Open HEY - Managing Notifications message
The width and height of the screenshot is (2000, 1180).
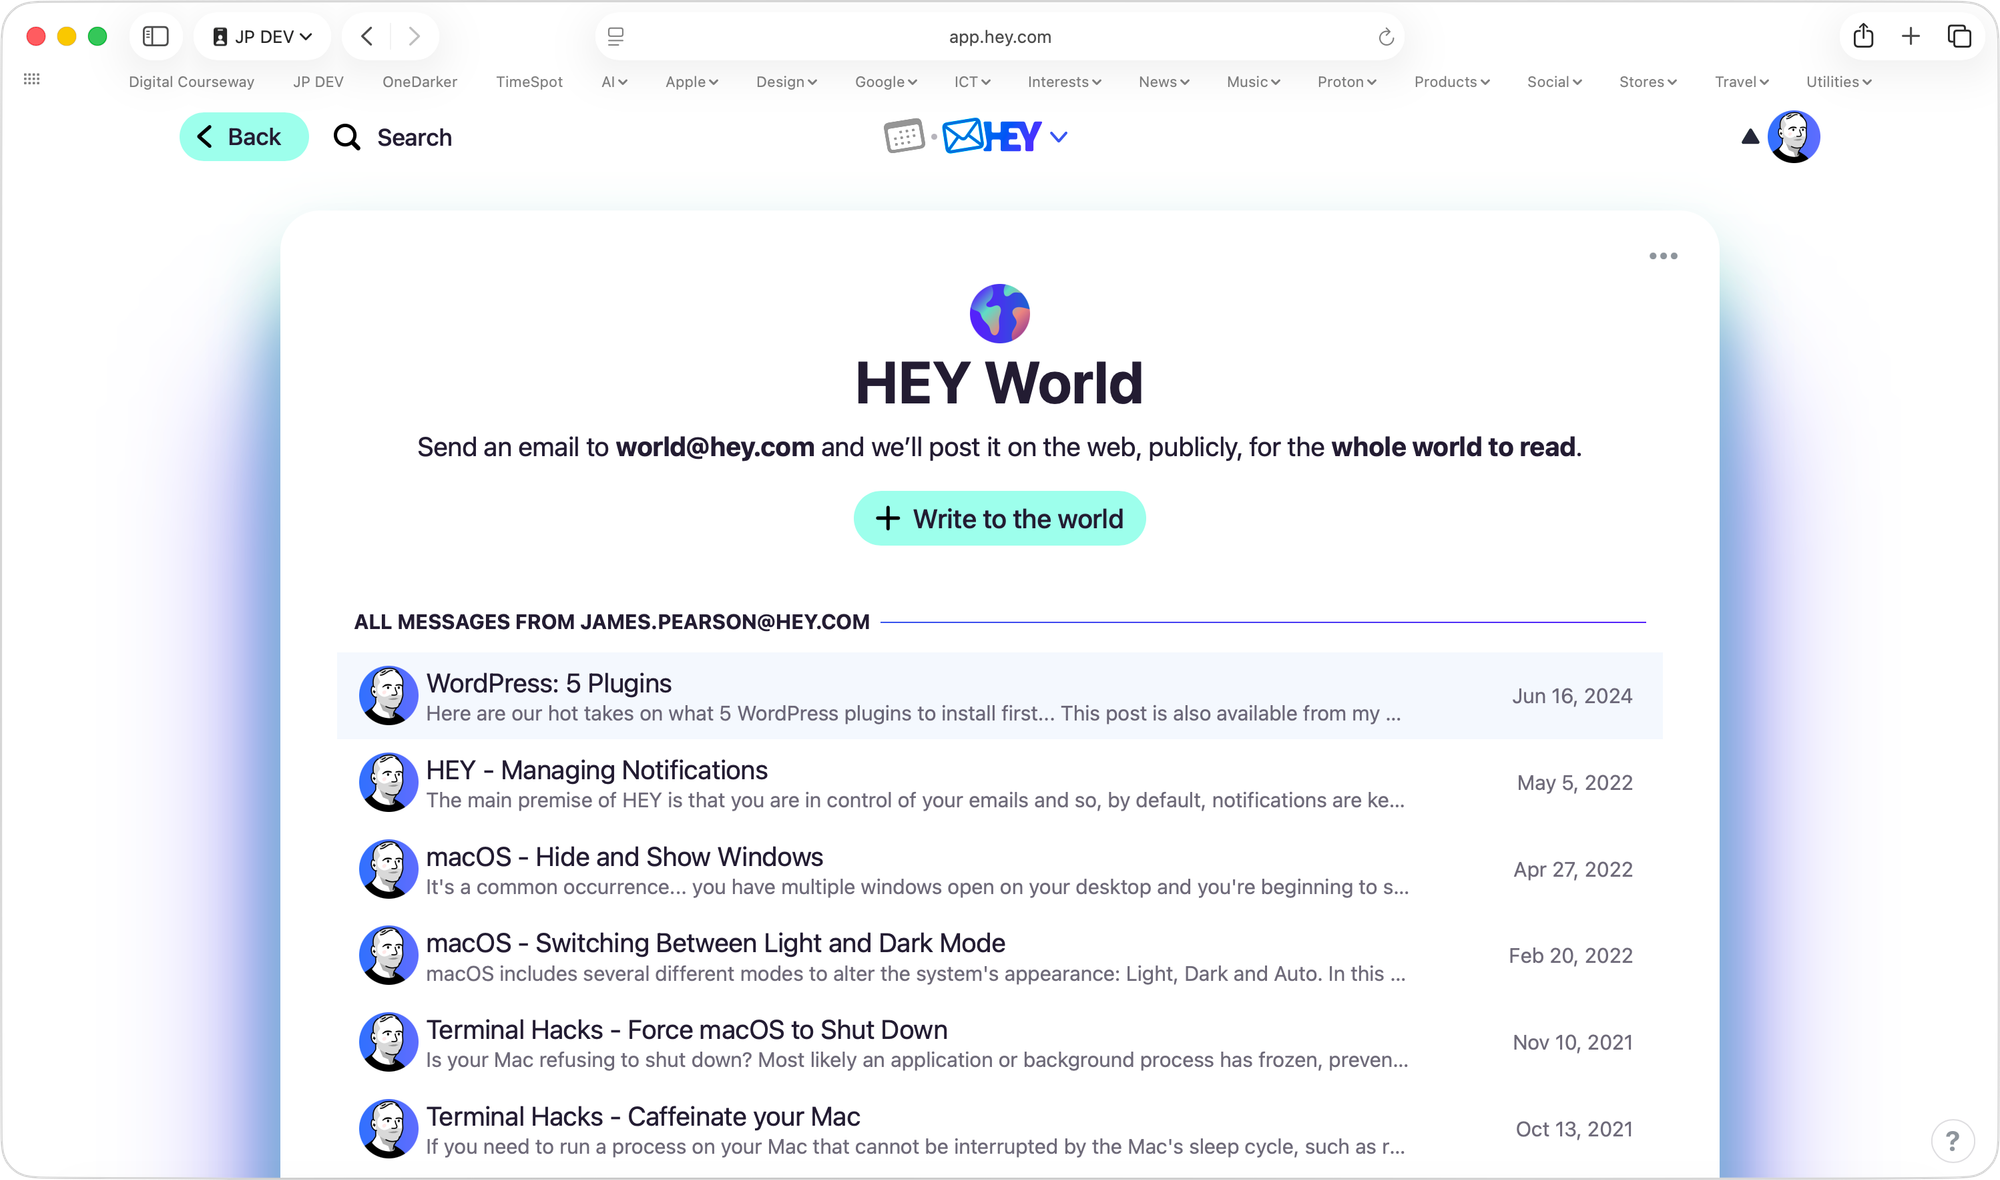tap(999, 782)
